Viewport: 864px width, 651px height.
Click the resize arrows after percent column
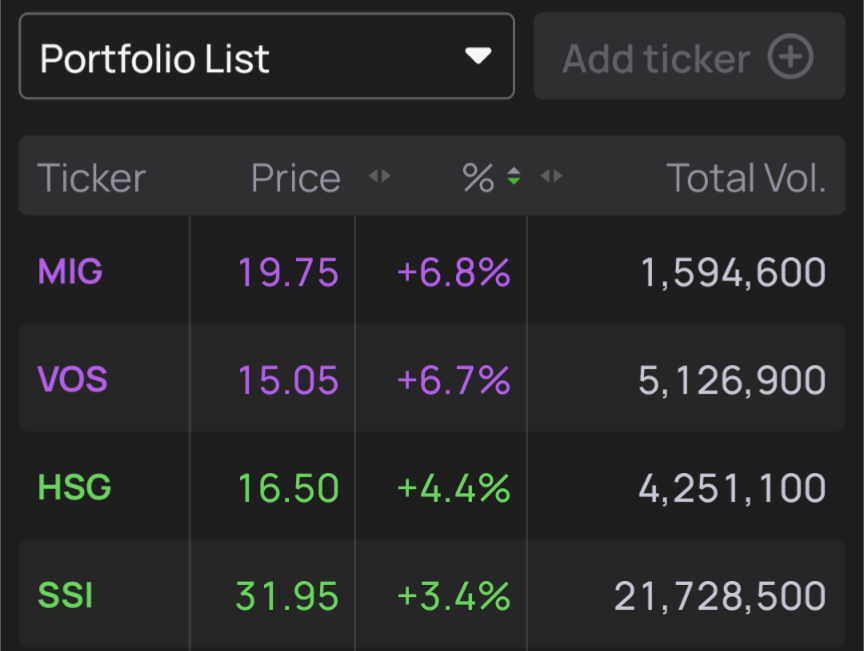coord(551,177)
